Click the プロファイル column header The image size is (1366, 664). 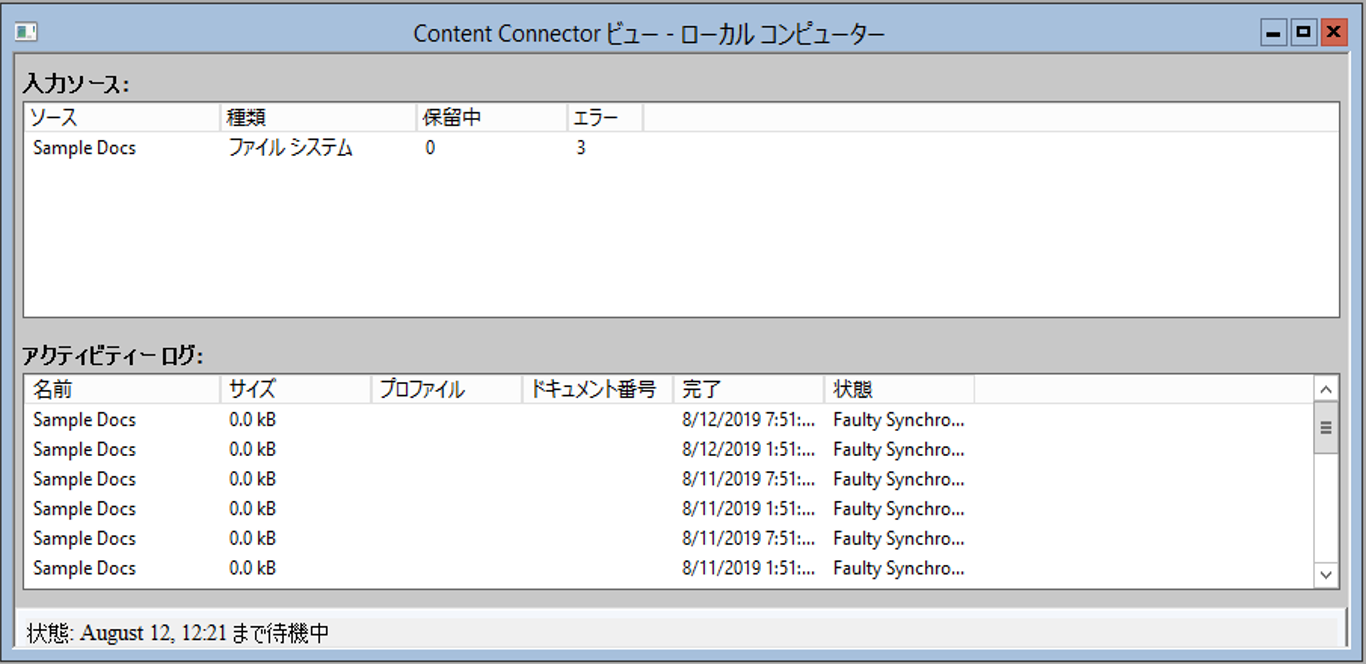pos(446,389)
